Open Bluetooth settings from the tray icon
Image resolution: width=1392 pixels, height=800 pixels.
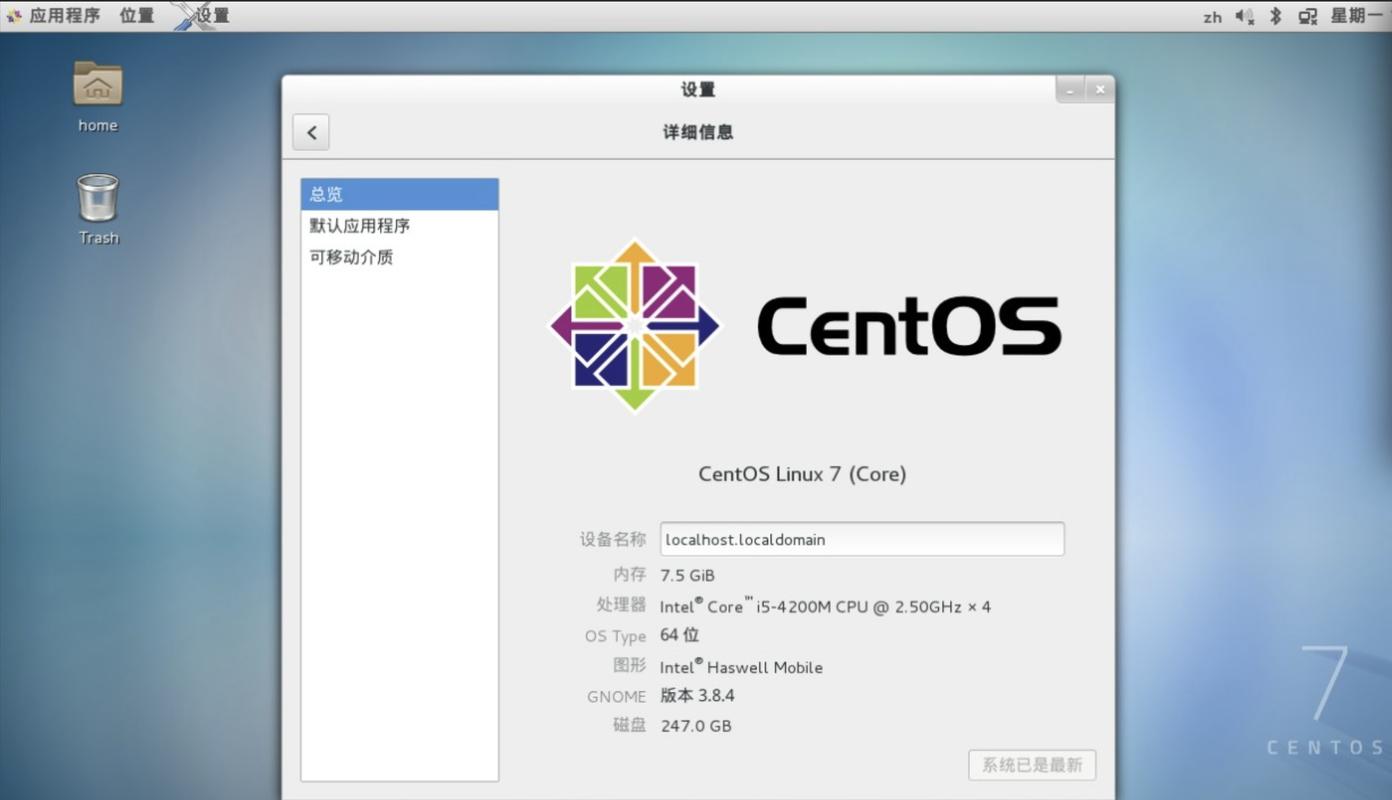[1274, 15]
